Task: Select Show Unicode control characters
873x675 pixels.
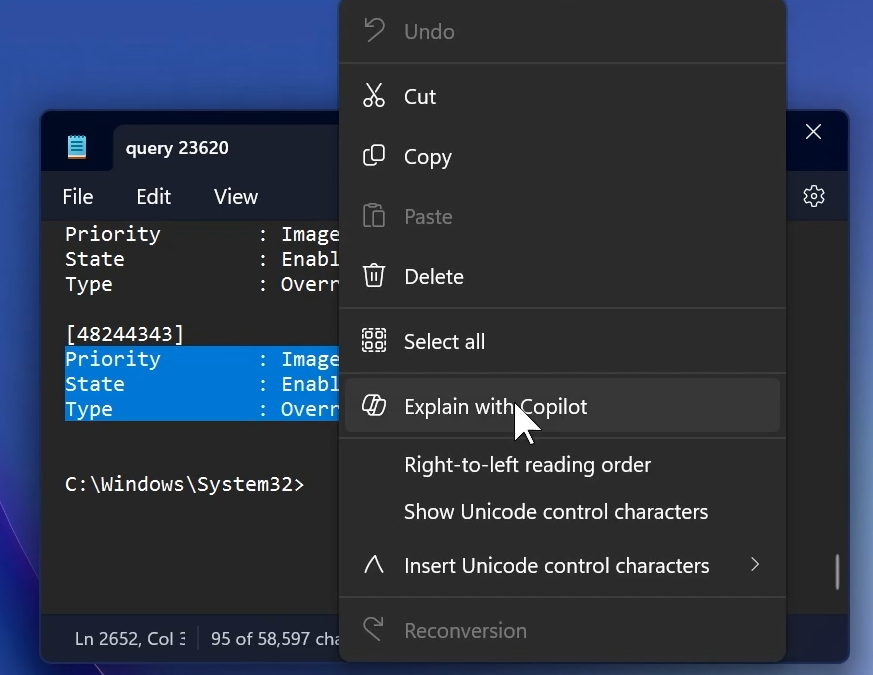Action: click(x=562, y=511)
